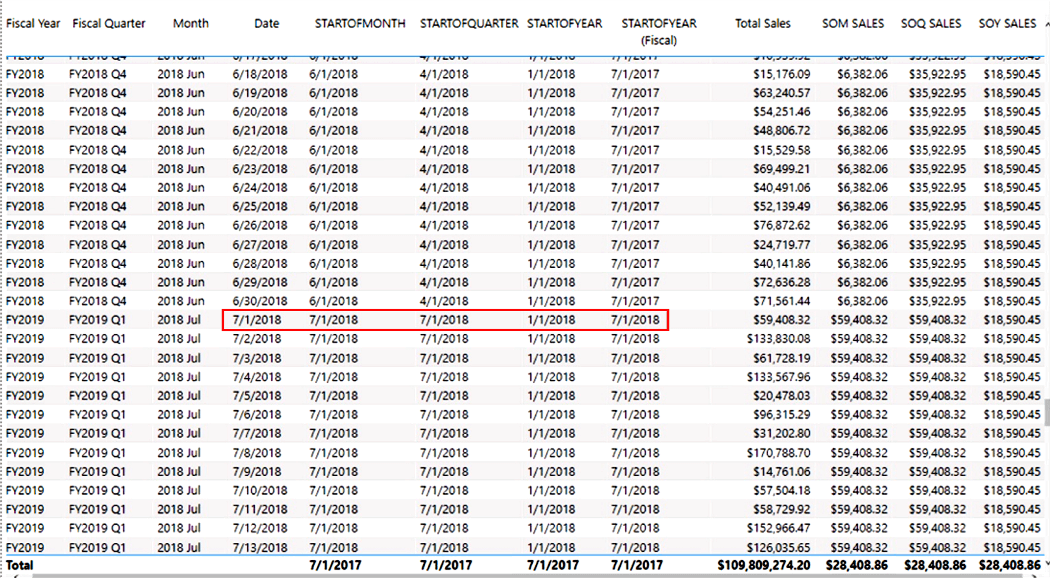1050x578 pixels.
Task: Click the Total Sales value $69,499.21
Action: coord(781,168)
